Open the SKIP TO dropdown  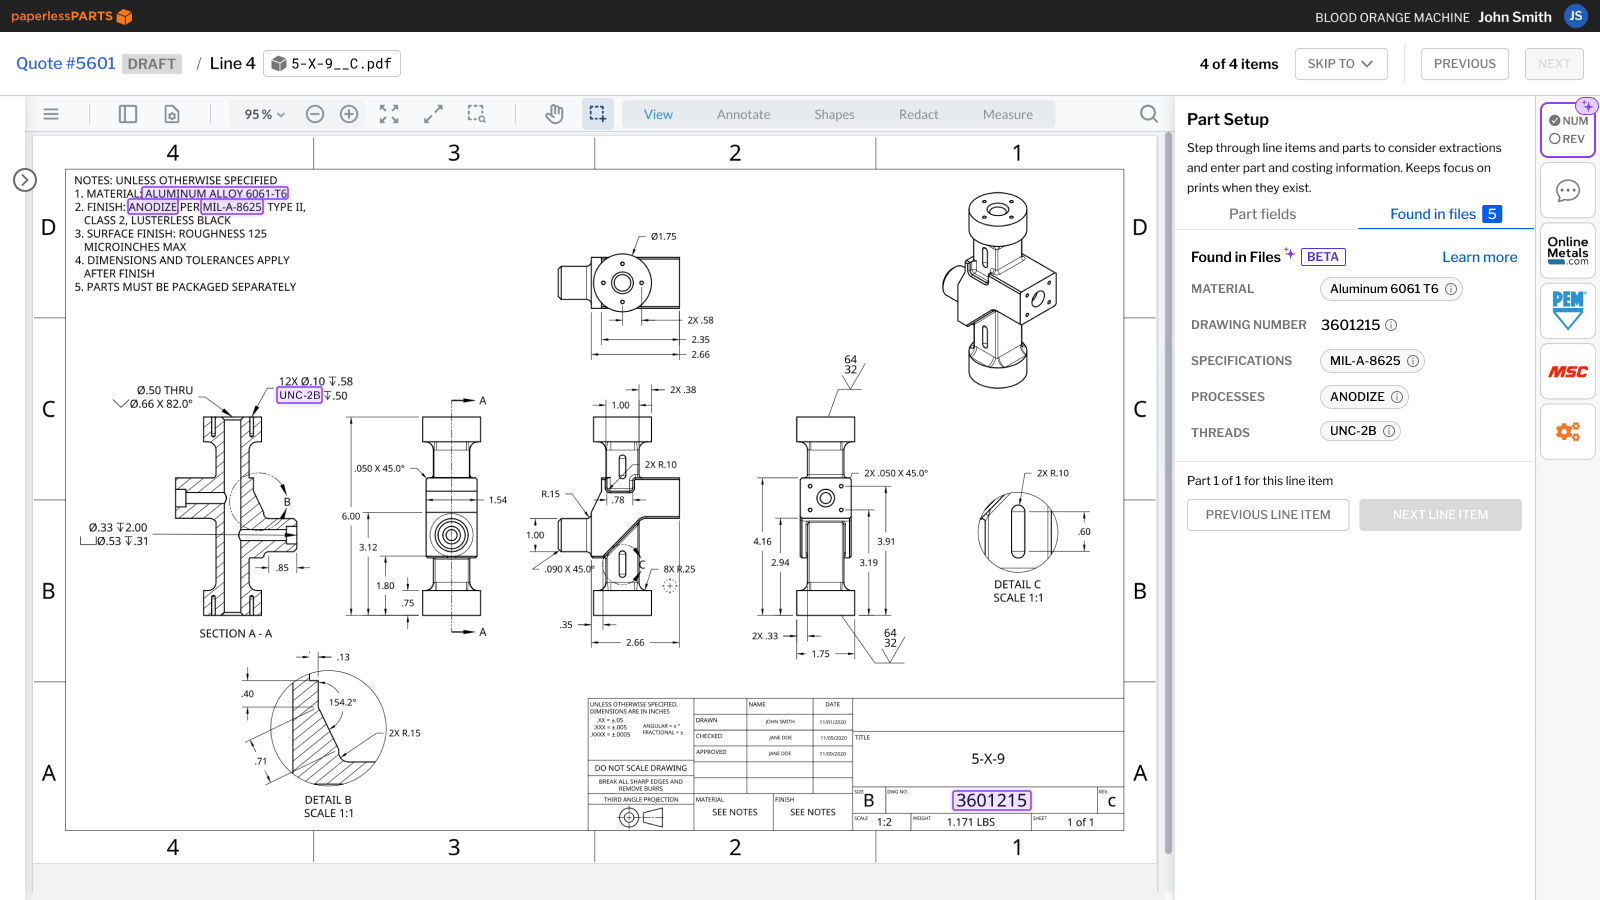click(x=1341, y=63)
